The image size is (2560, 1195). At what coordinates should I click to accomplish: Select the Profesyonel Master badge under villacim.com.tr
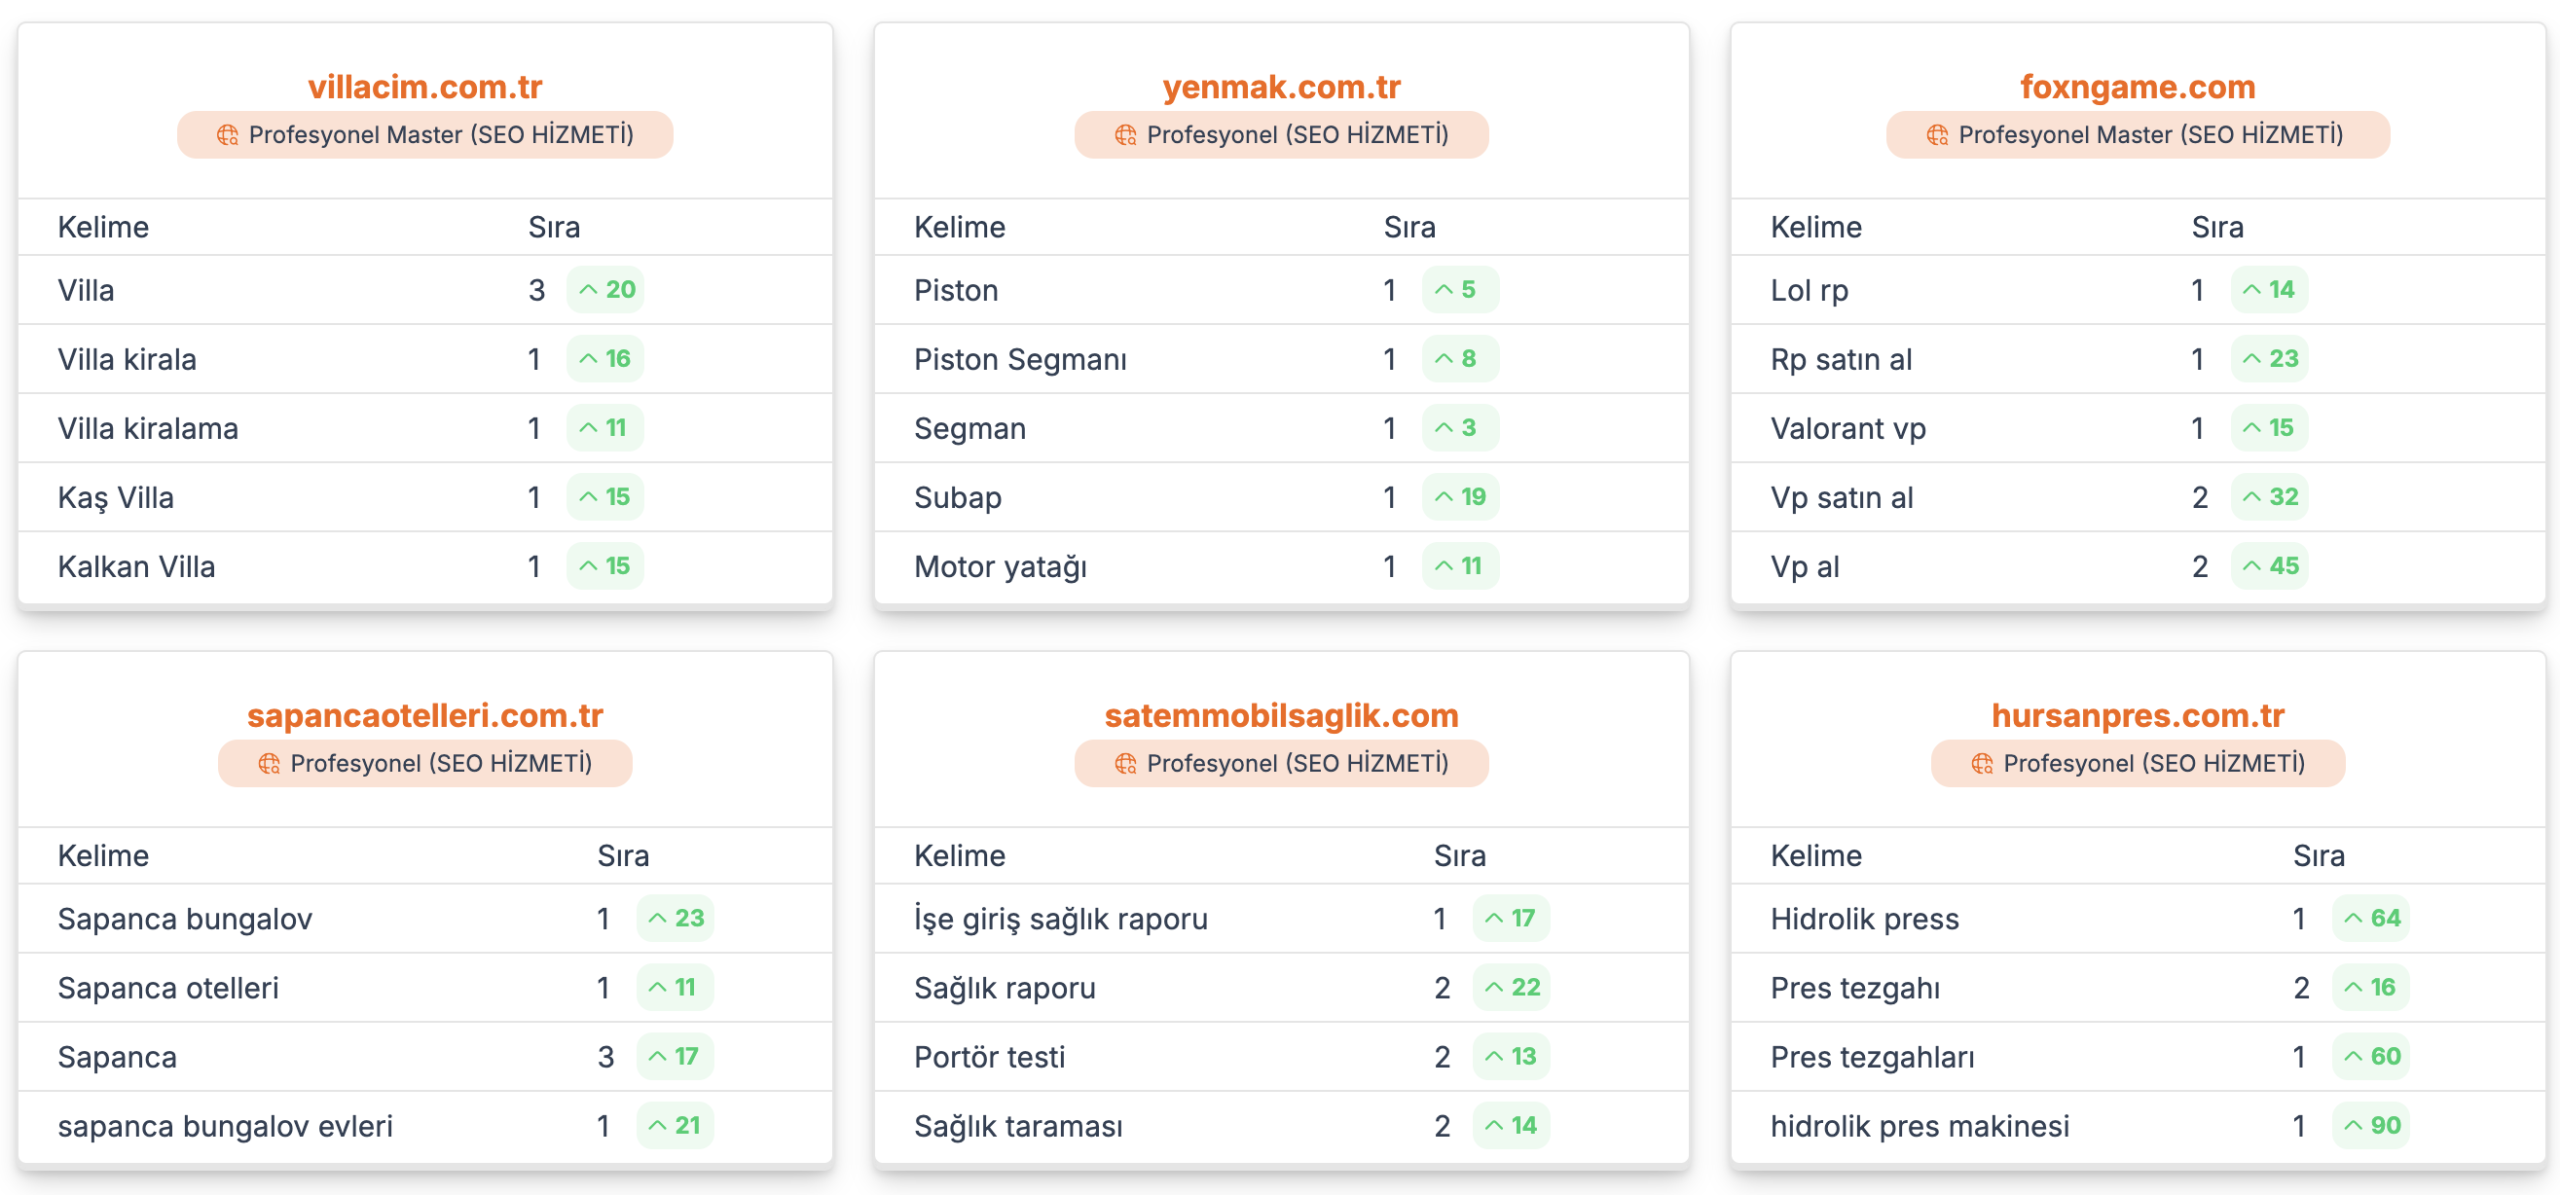(425, 135)
